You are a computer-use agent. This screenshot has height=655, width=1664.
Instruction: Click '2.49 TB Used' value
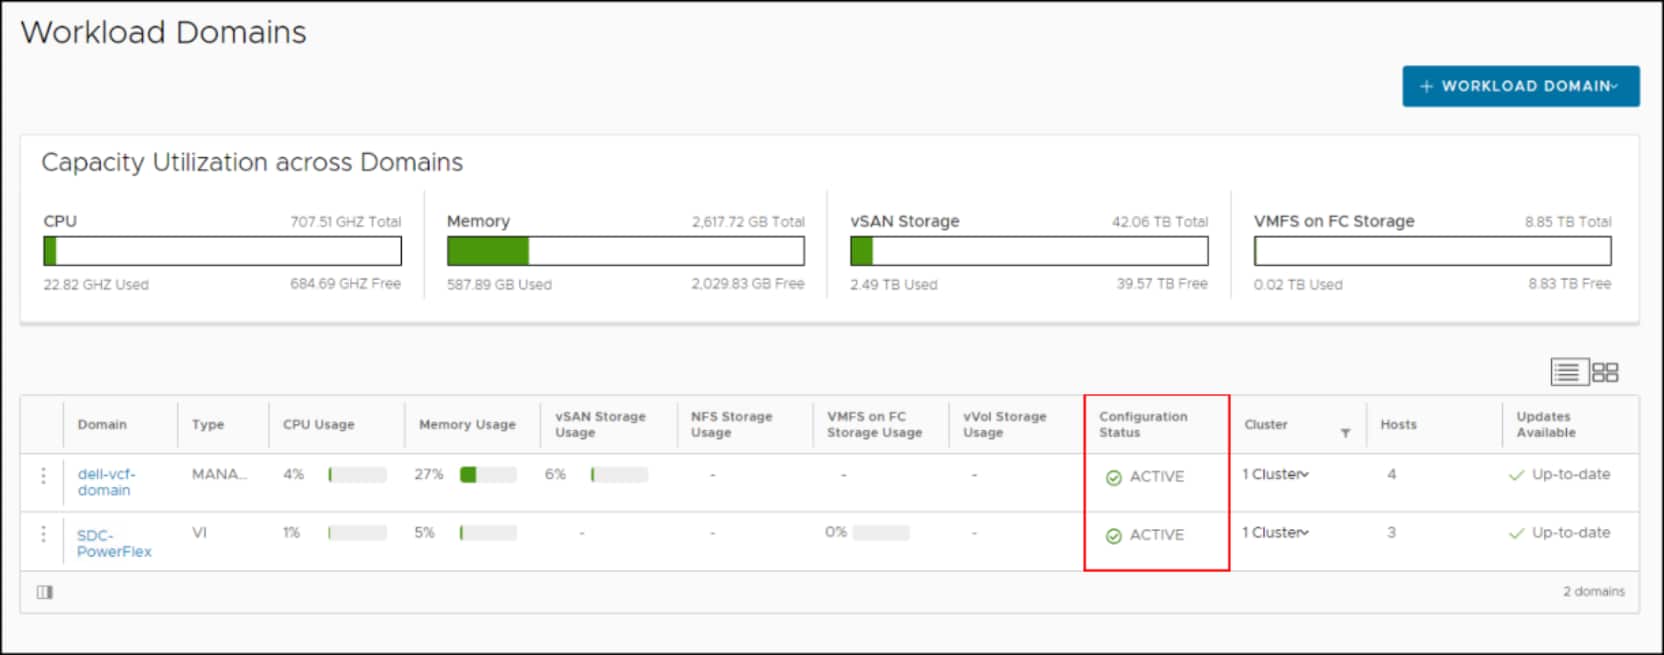(894, 285)
